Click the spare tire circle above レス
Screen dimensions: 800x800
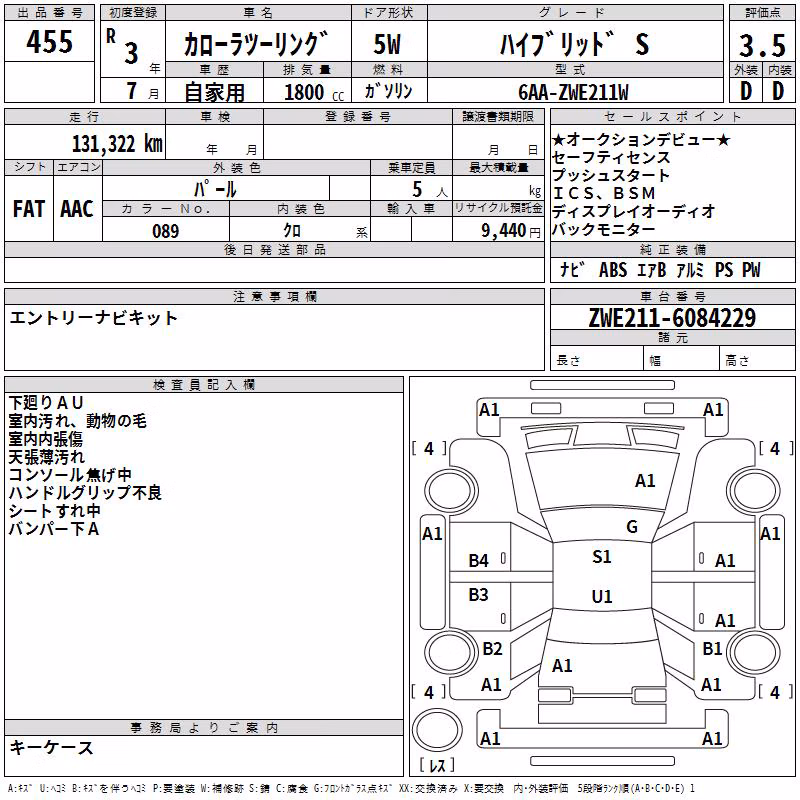tap(437, 730)
